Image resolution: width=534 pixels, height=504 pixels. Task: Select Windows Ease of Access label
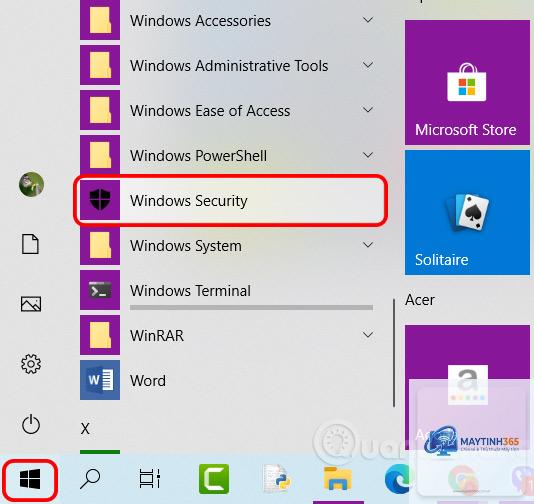(210, 111)
